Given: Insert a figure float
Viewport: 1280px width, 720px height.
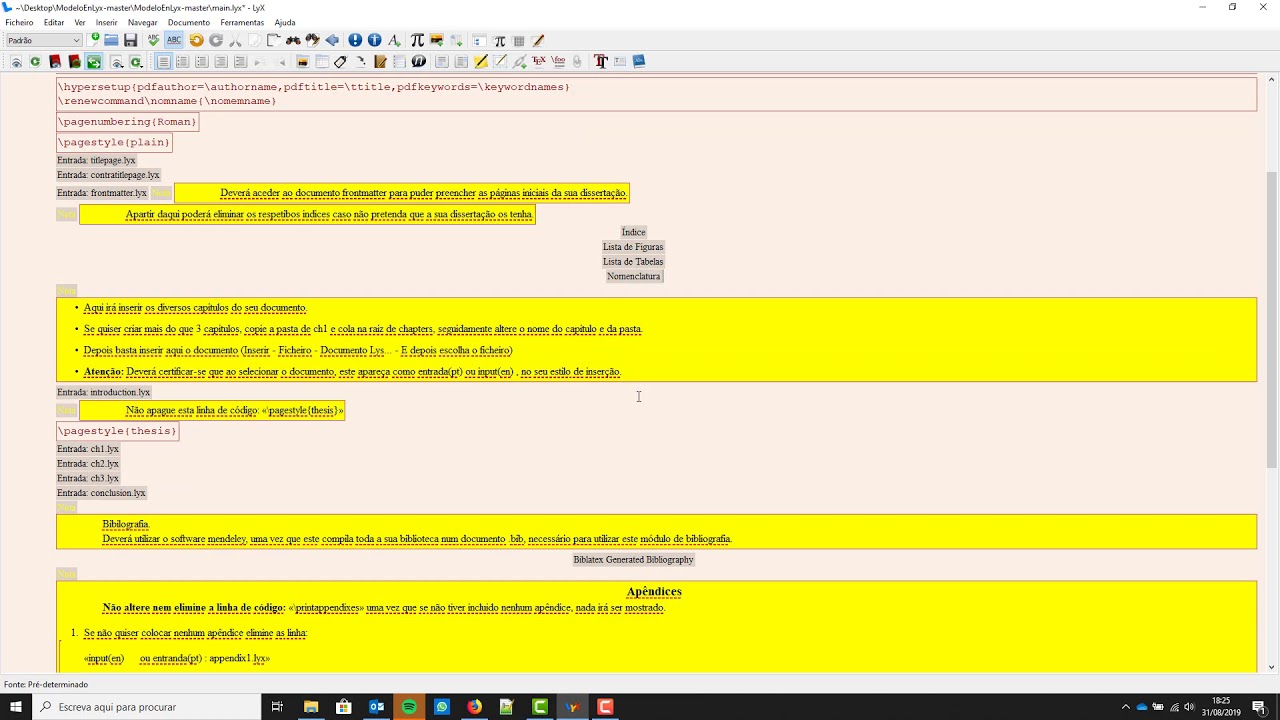Looking at the screenshot, I should click(302, 62).
